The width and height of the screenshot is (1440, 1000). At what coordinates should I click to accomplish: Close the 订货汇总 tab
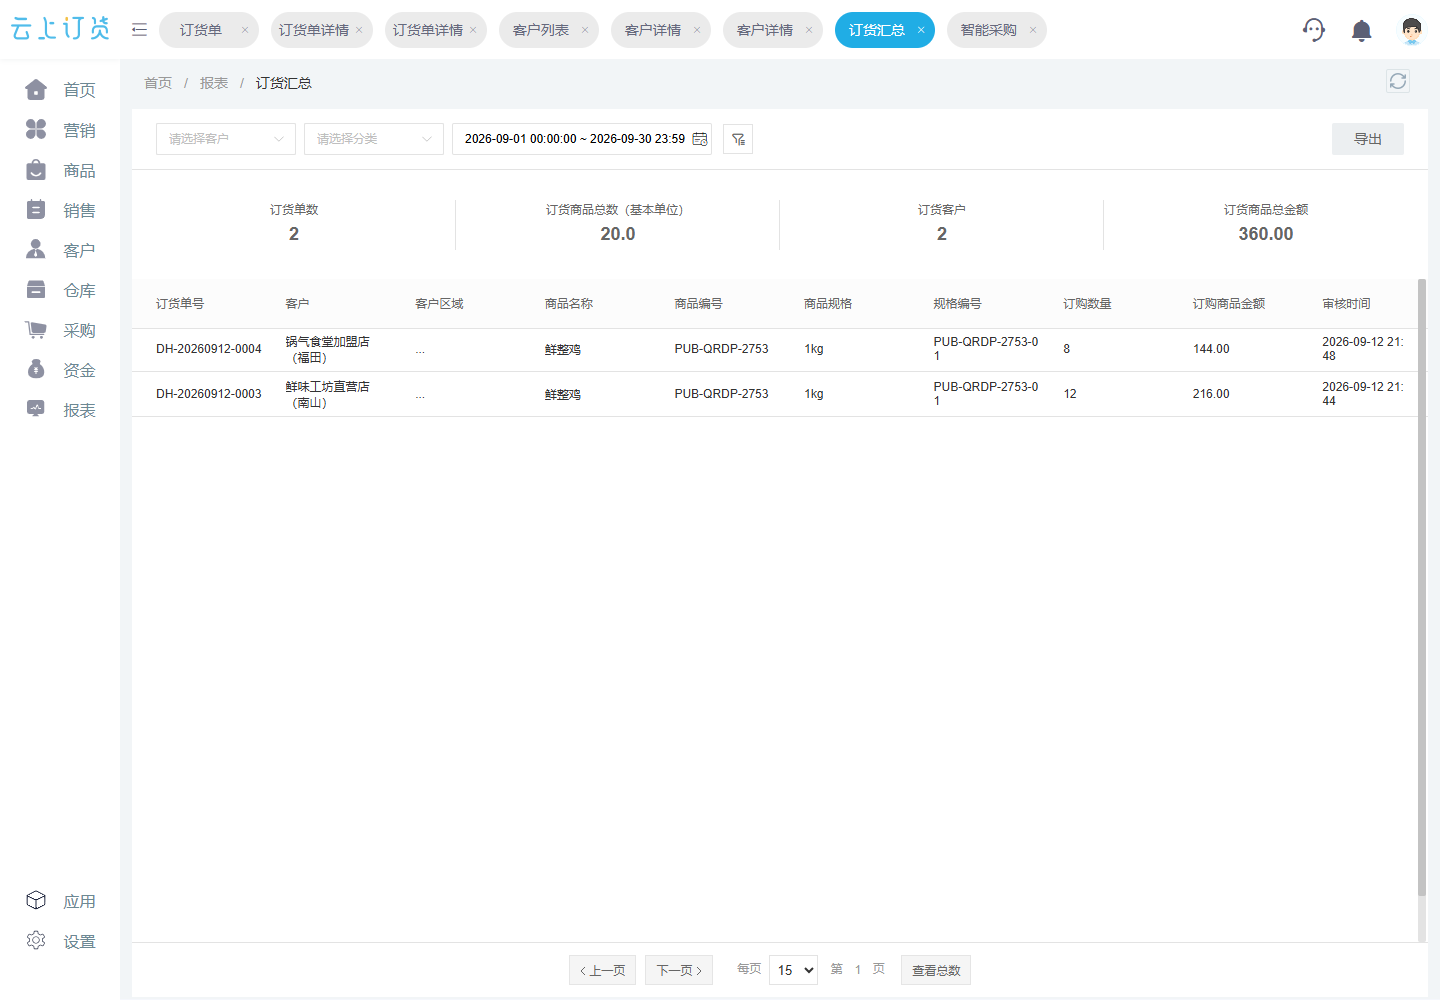point(921,30)
